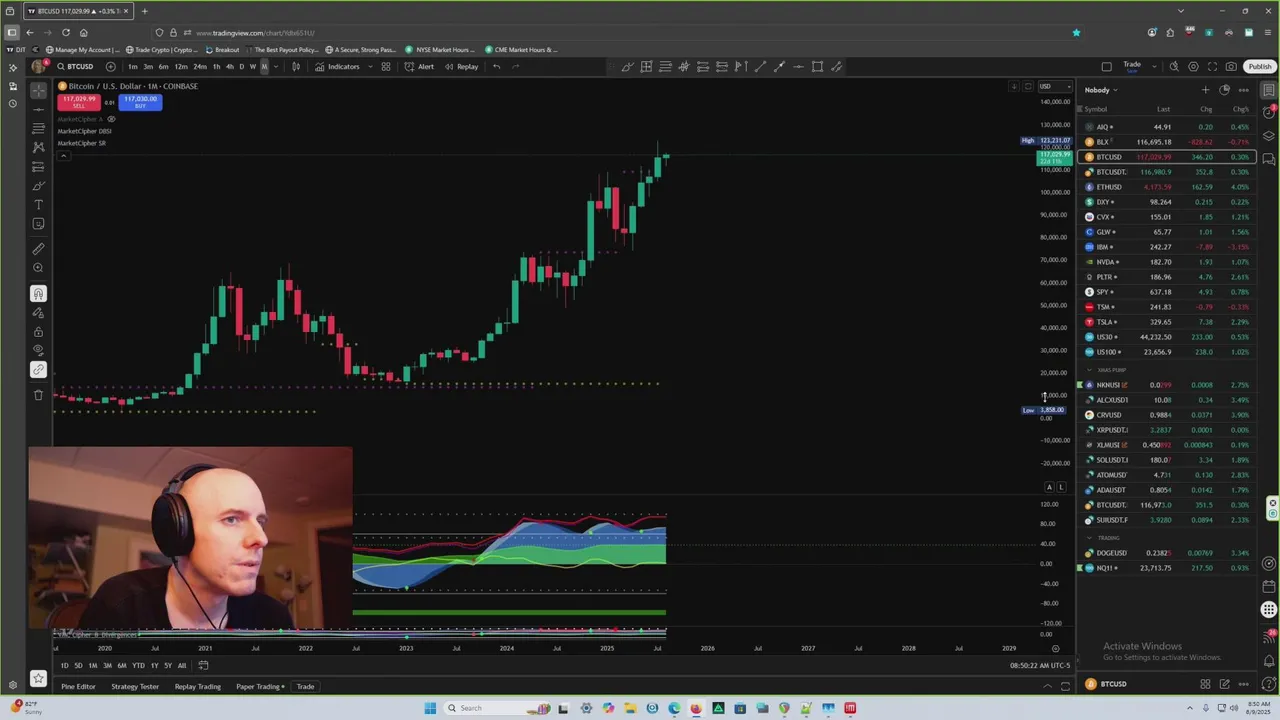Open the Paper Trading tab
The width and height of the screenshot is (1280, 720).
tap(260, 687)
